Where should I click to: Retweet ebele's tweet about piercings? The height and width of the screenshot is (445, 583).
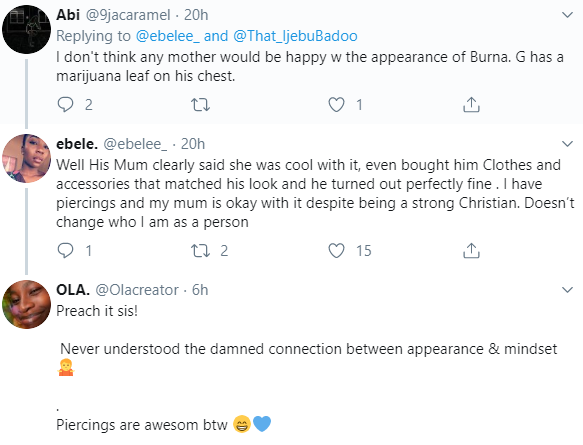(200, 251)
